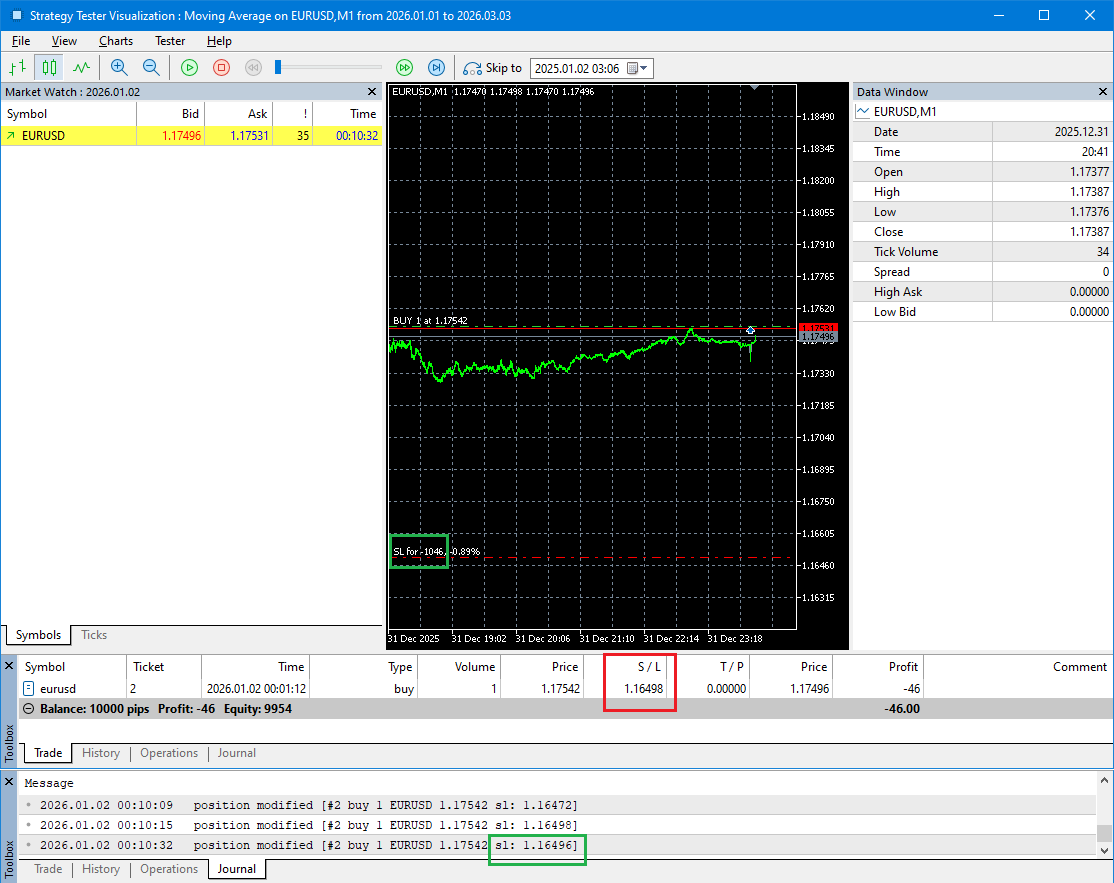1114x883 pixels.
Task: Zoom in on the chart
Action: click(119, 68)
